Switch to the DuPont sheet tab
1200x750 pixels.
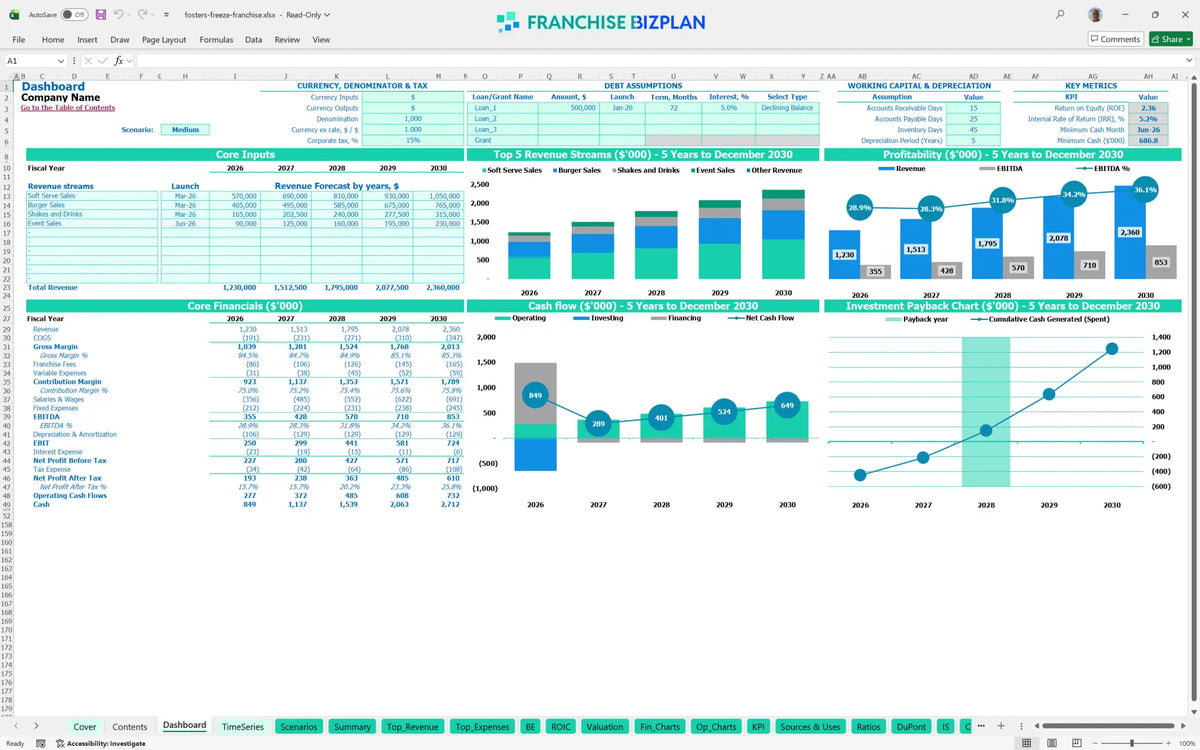tap(910, 727)
